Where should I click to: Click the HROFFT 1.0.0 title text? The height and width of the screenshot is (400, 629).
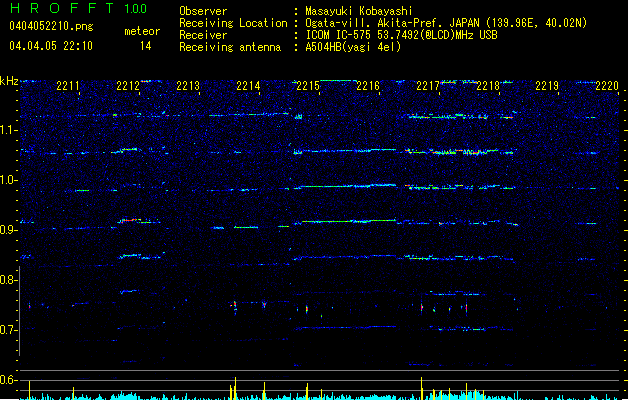78,8
